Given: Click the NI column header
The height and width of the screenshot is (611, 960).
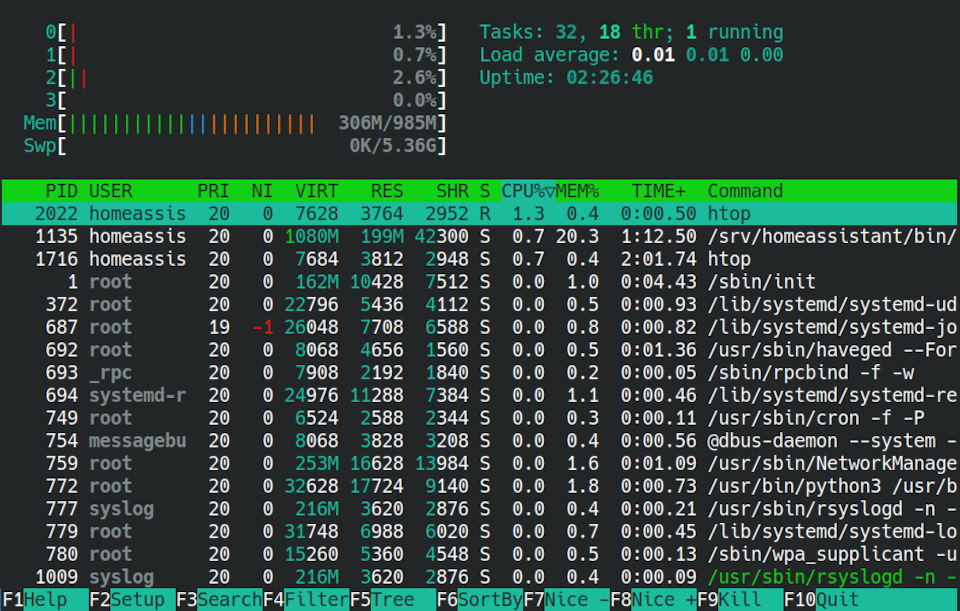Looking at the screenshot, I should point(262,191).
